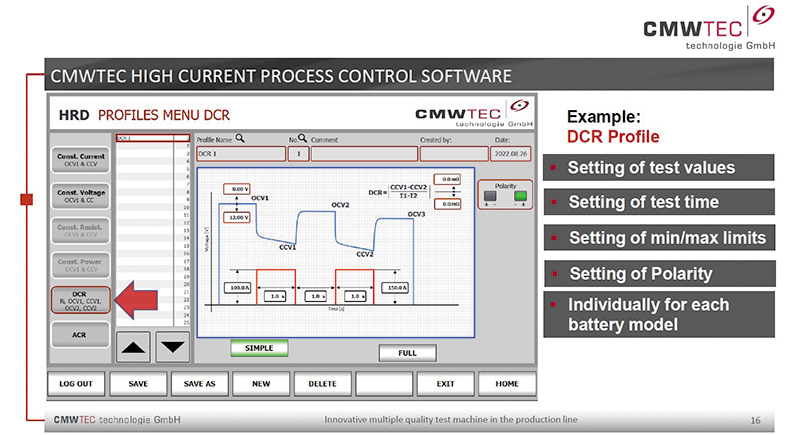This screenshot has width=800, height=435.
Task: Click the 'PROFILES MENU DCR' title text
Action: tap(164, 115)
